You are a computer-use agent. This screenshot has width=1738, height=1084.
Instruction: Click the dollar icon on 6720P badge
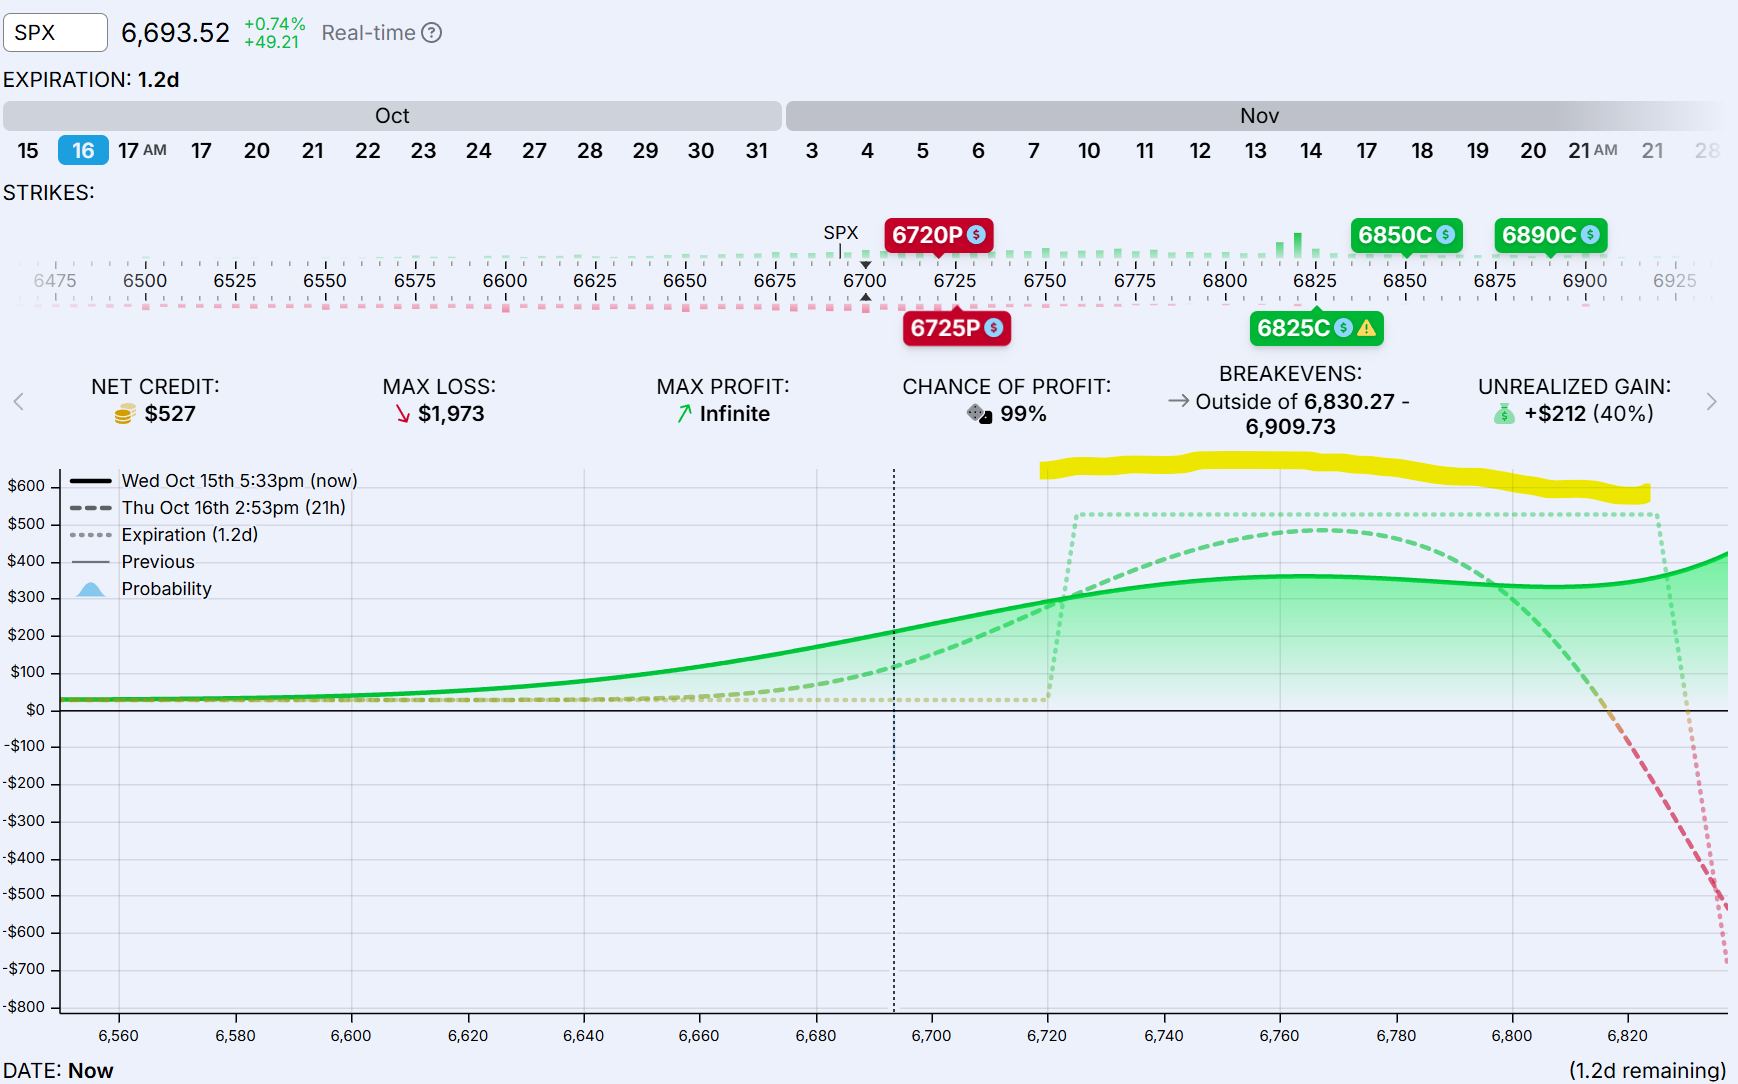[976, 235]
